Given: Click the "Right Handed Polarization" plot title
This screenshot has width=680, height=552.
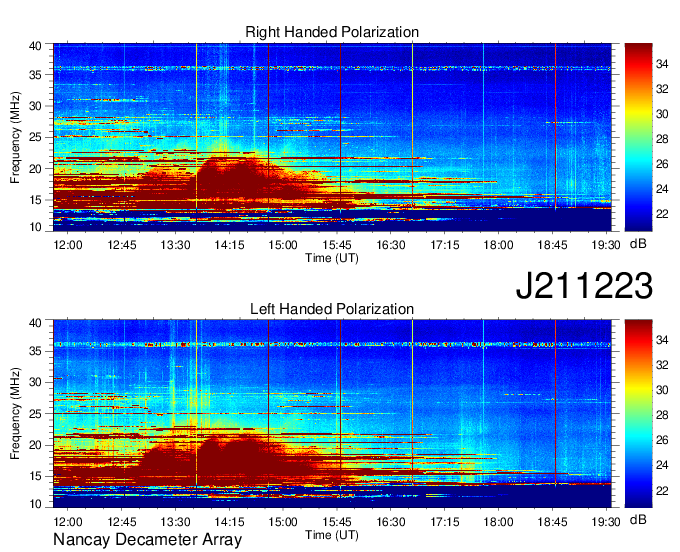Looking at the screenshot, I should 332,32.
